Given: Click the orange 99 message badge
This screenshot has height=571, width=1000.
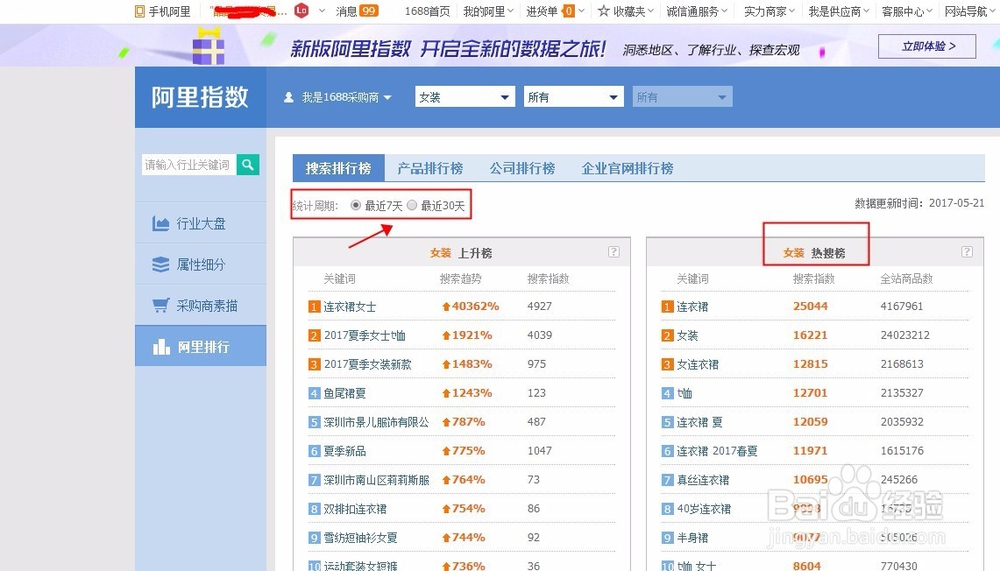Looking at the screenshot, I should coord(369,11).
